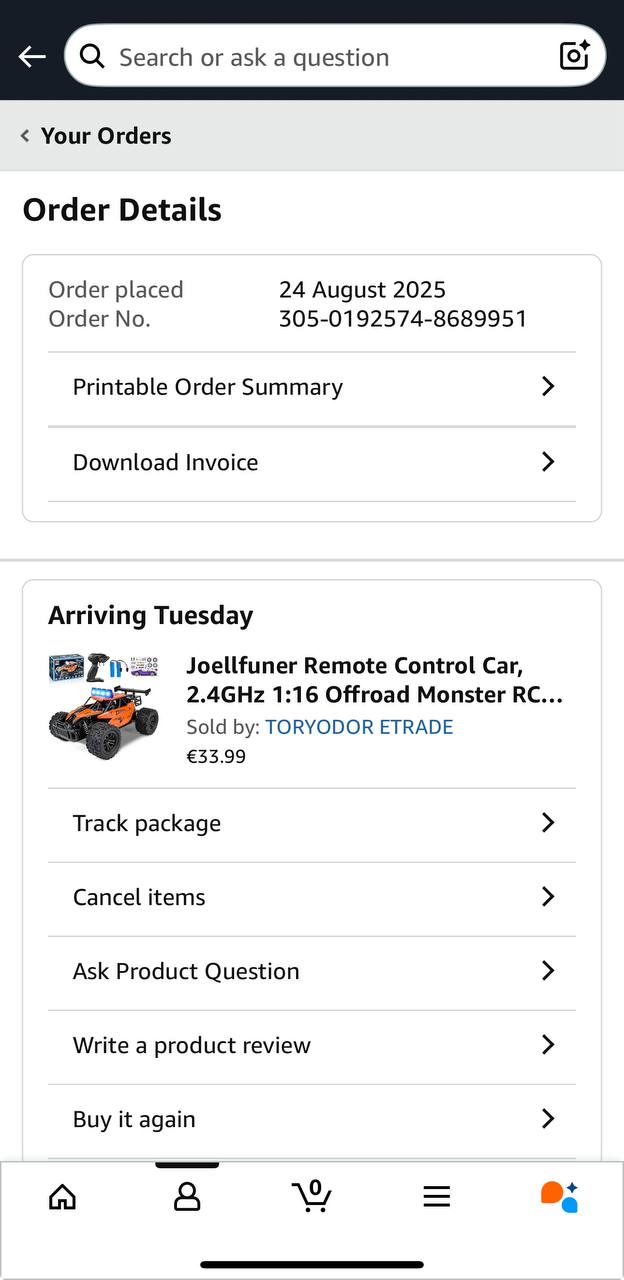
Task: Select Ask Product Question option
Action: tap(186, 971)
